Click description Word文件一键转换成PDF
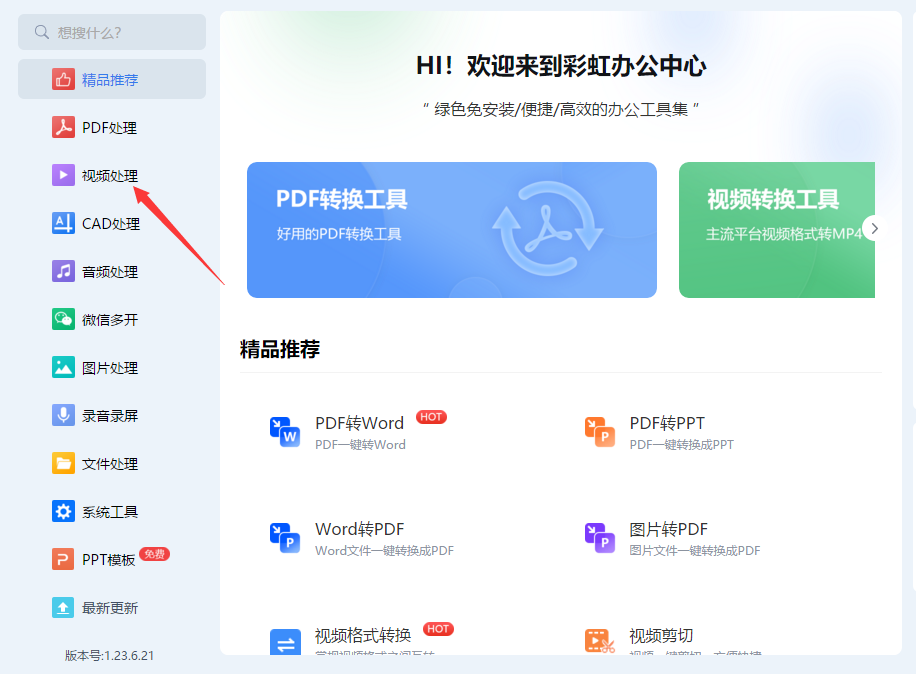The height and width of the screenshot is (674, 916). [384, 551]
